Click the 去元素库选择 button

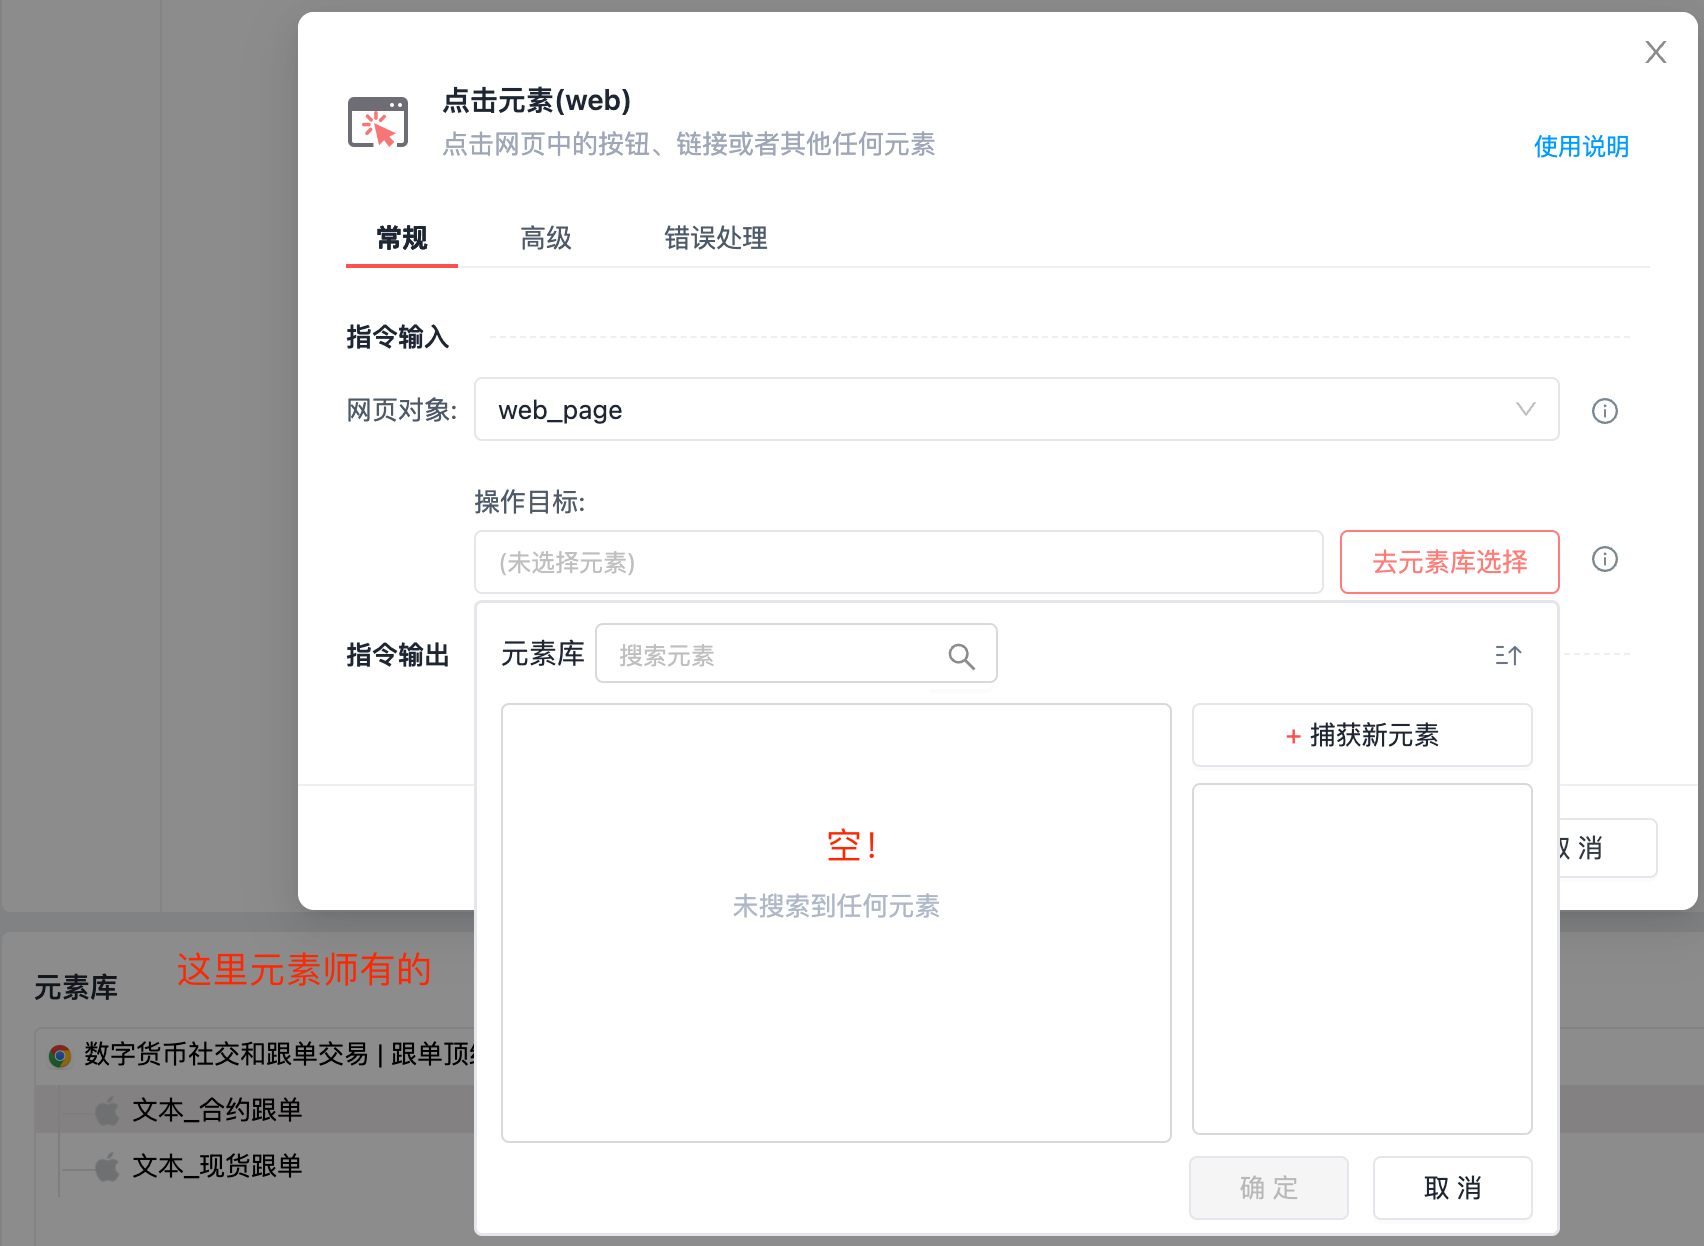coord(1449,562)
